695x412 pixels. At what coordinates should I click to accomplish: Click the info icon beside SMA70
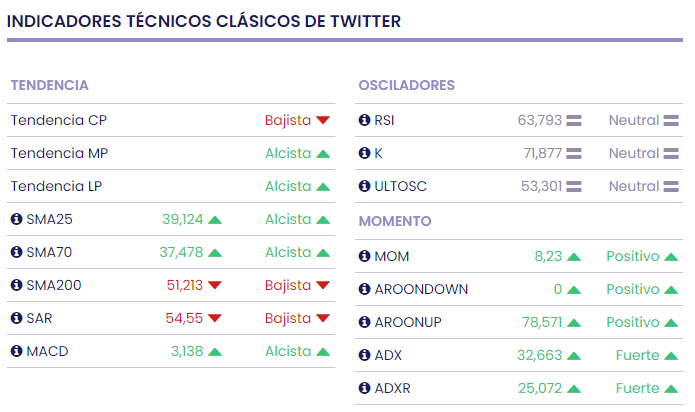click(x=16, y=252)
